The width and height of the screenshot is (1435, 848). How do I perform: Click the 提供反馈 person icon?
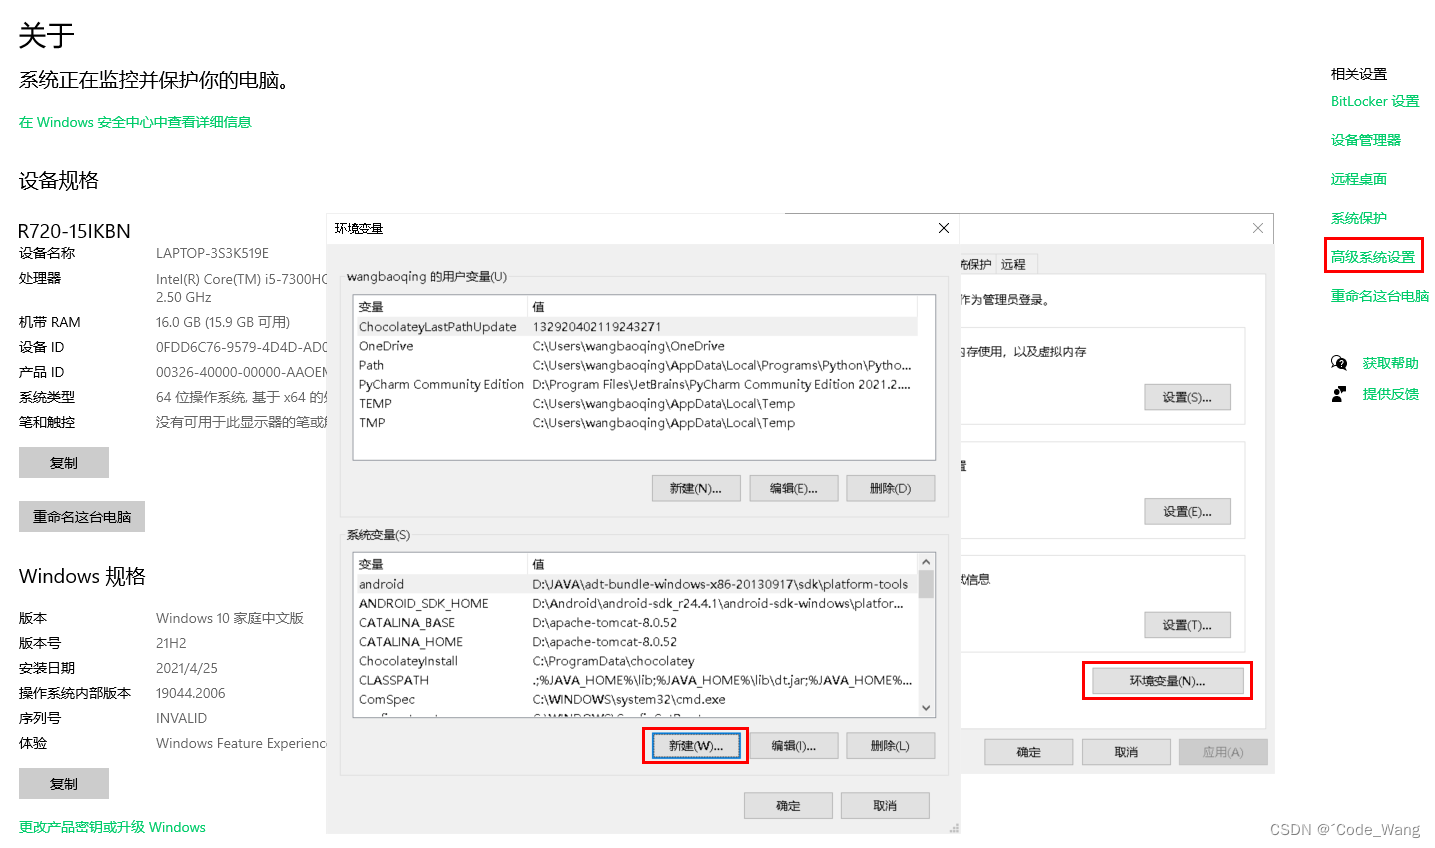click(1339, 394)
